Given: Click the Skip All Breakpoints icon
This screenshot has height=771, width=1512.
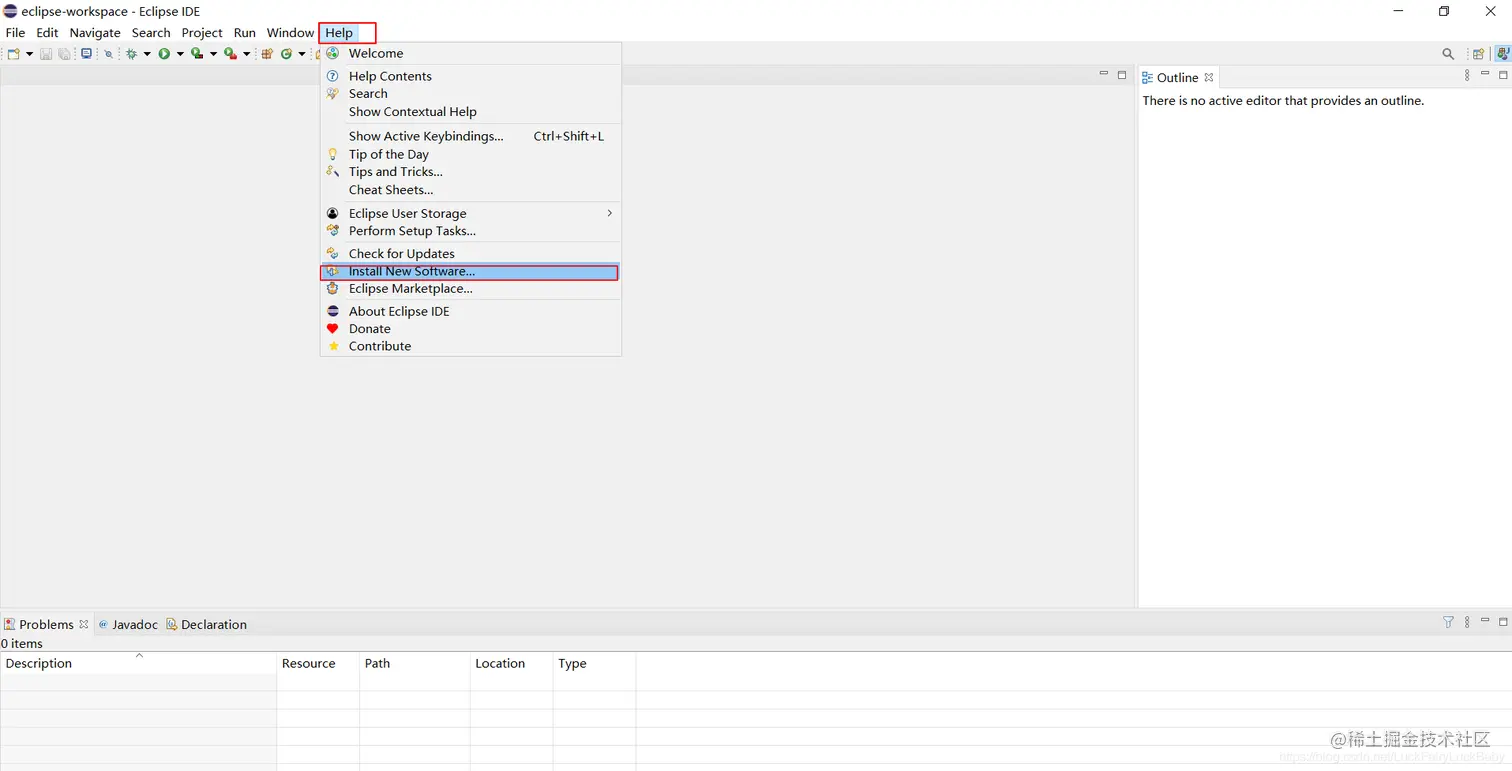Looking at the screenshot, I should coord(108,54).
